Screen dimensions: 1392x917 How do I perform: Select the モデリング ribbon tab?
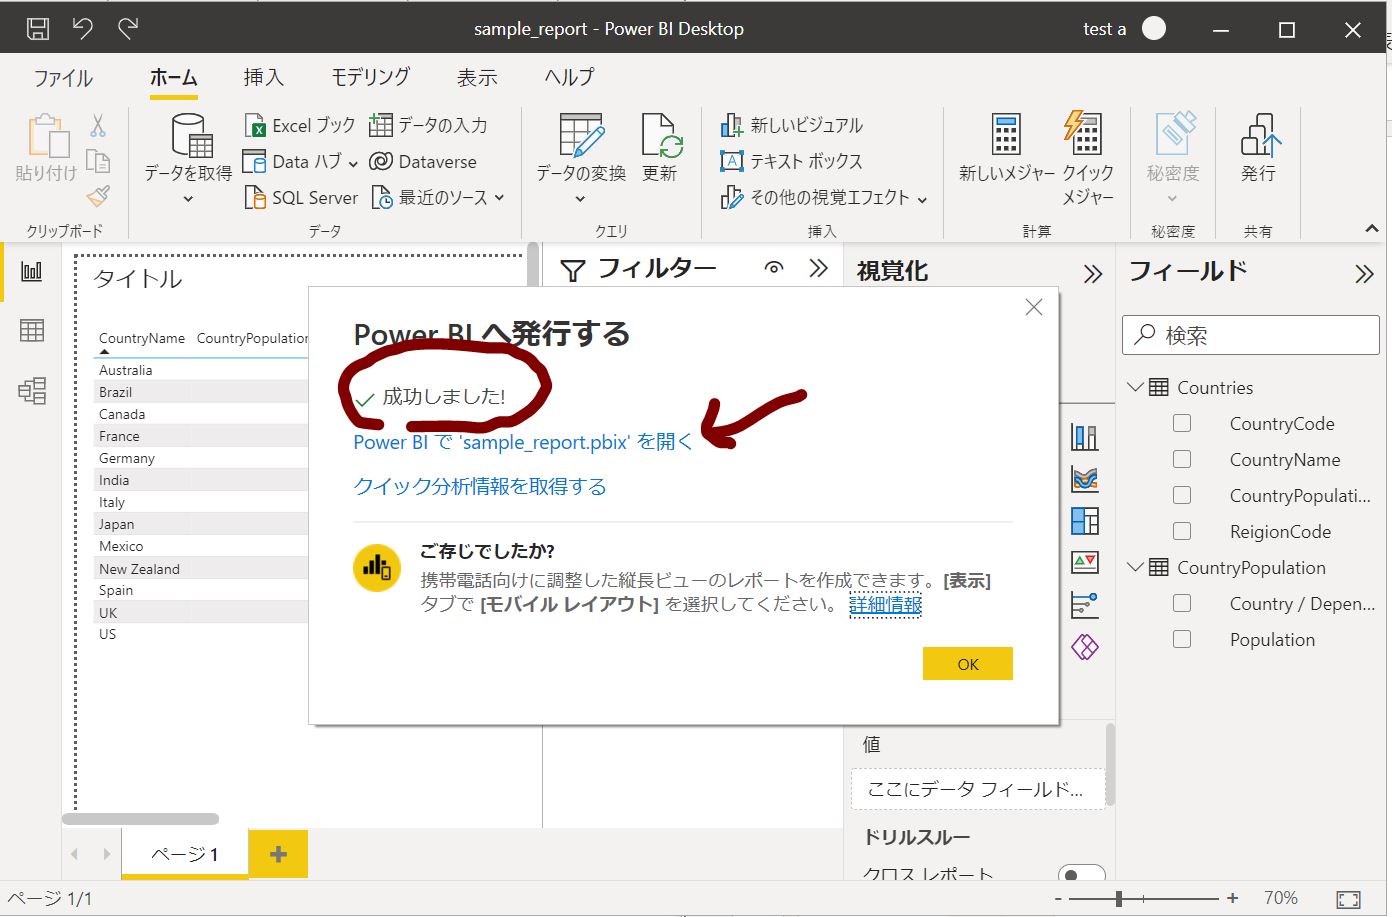371,77
